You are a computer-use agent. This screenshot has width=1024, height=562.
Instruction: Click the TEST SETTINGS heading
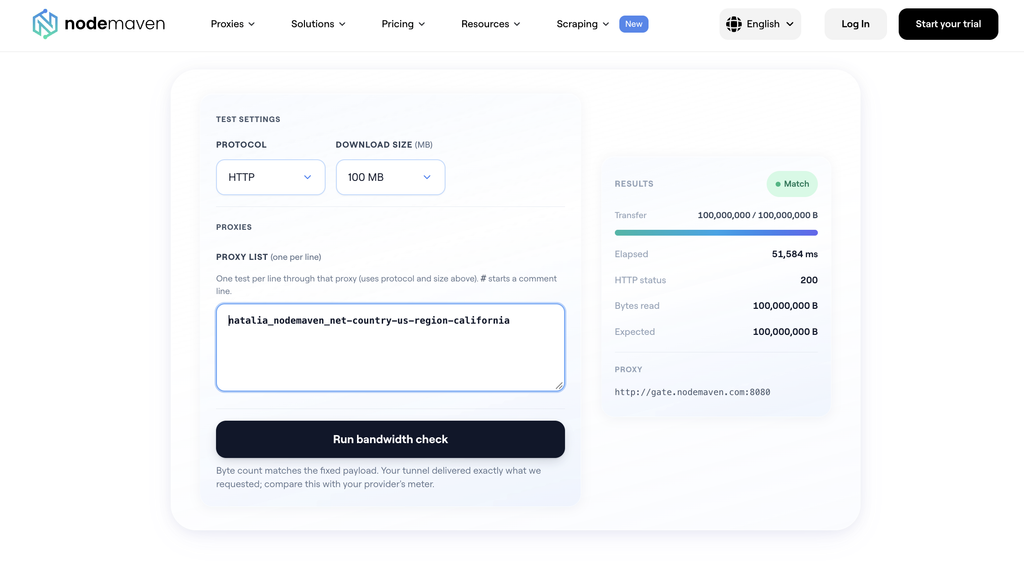(x=248, y=119)
